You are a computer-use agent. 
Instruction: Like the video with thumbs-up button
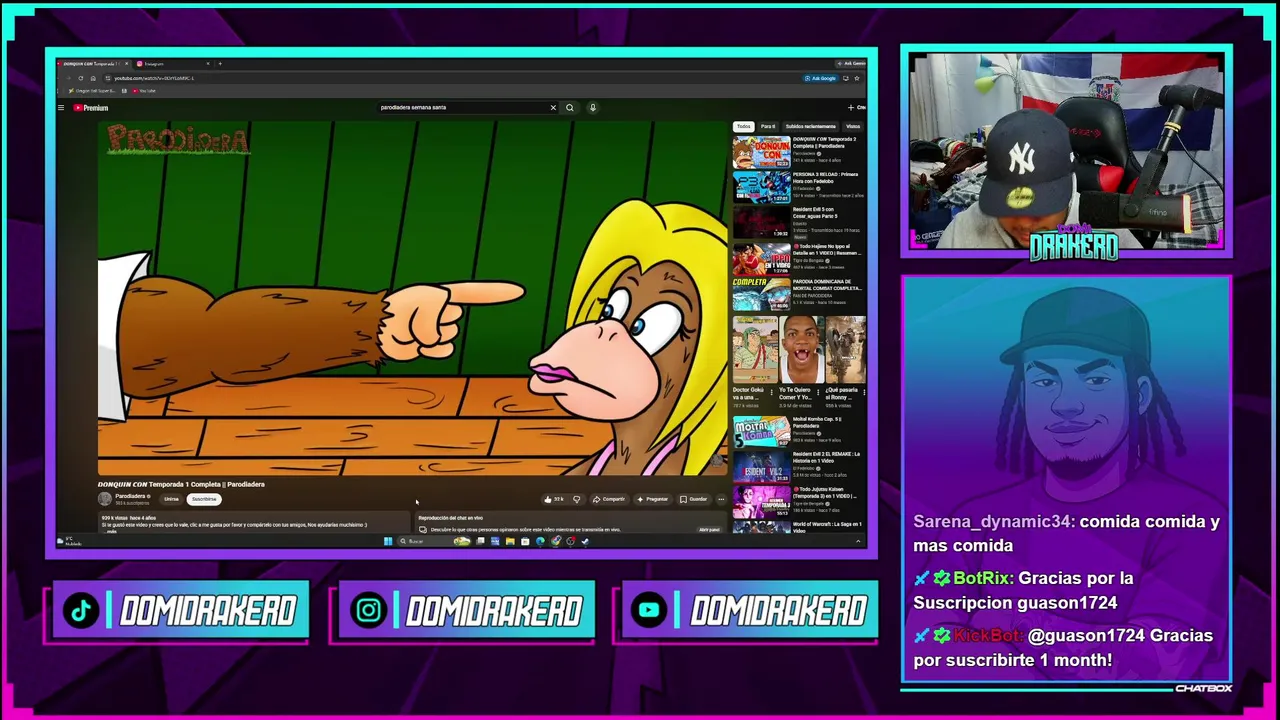553,499
